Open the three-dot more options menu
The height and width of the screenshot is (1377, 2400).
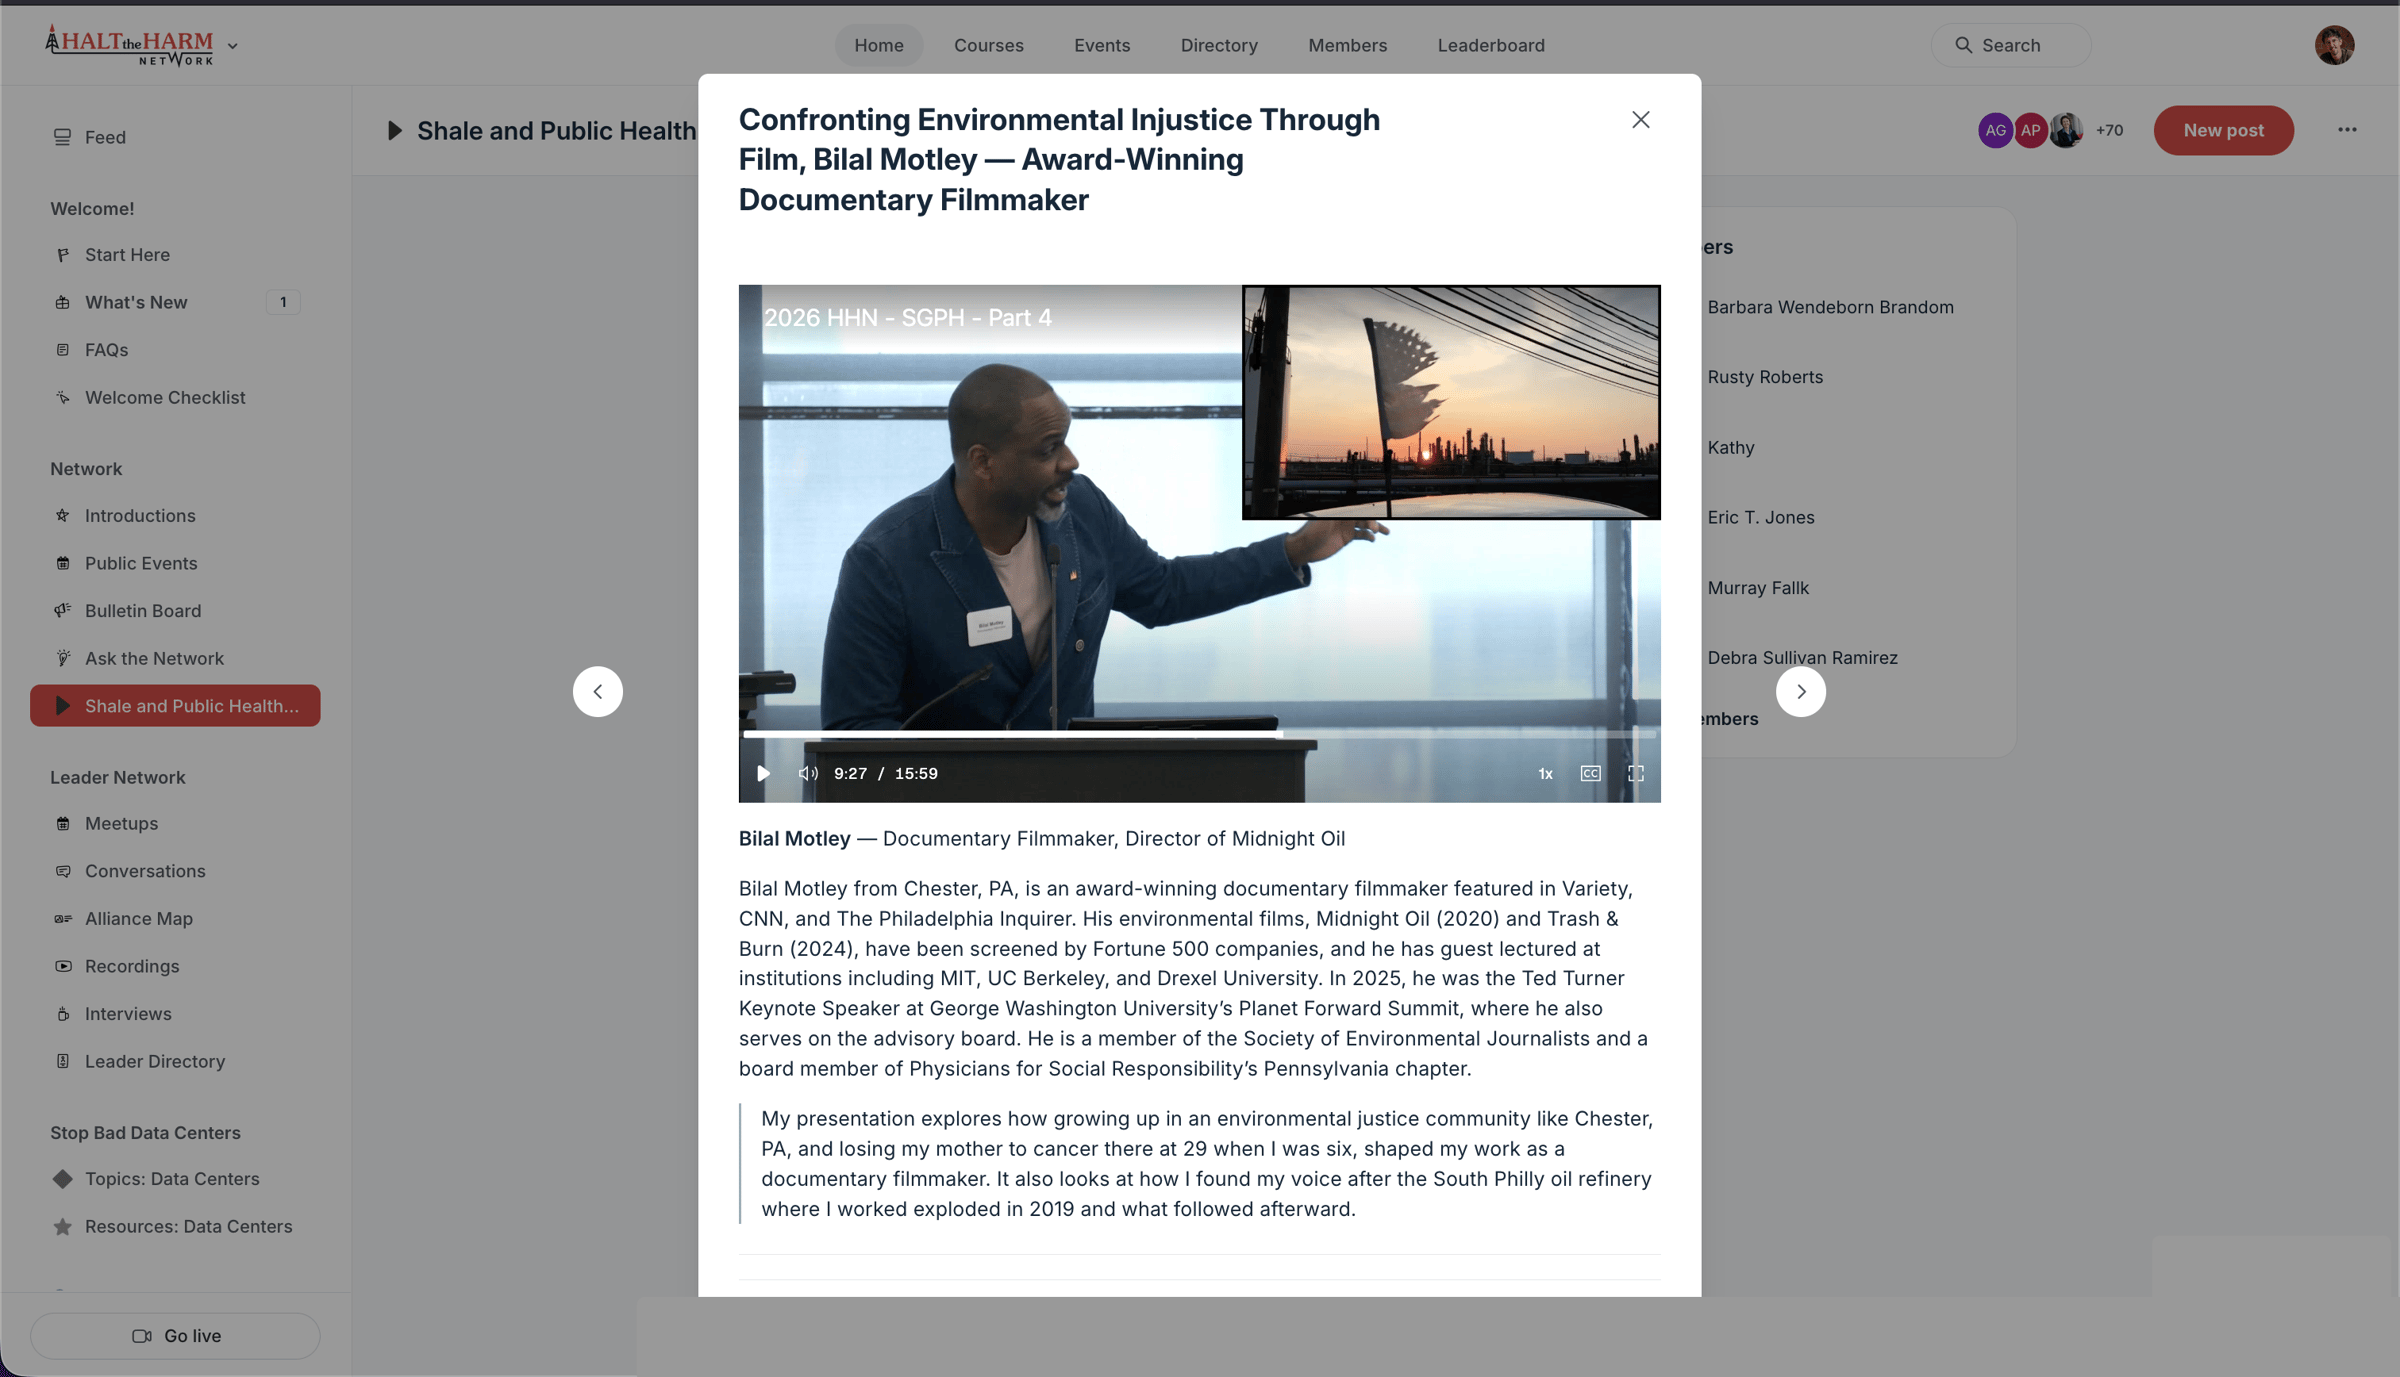tap(2347, 130)
